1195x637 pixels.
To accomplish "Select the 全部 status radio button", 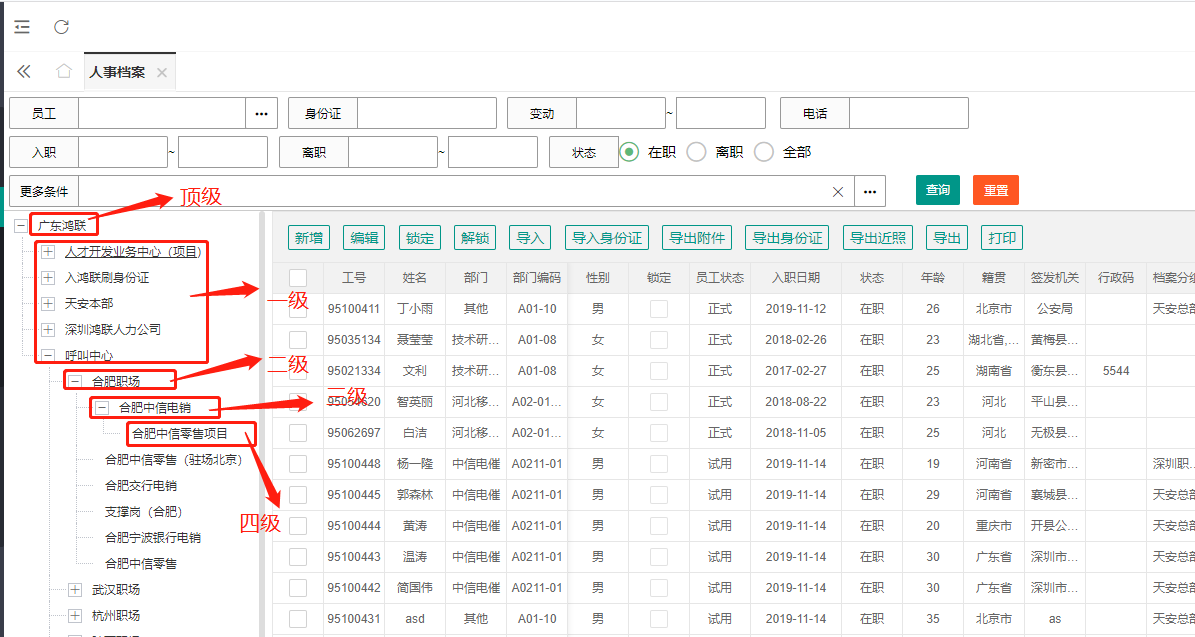I will pos(764,153).
